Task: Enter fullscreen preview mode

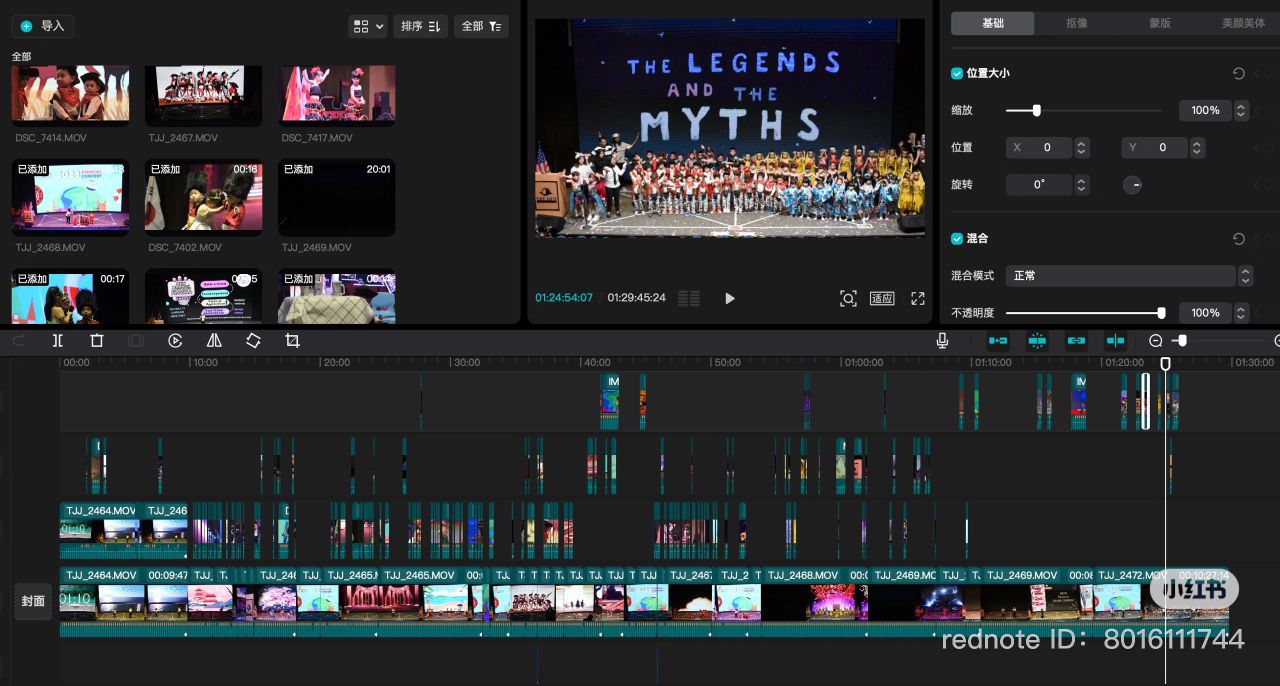Action: (x=917, y=298)
